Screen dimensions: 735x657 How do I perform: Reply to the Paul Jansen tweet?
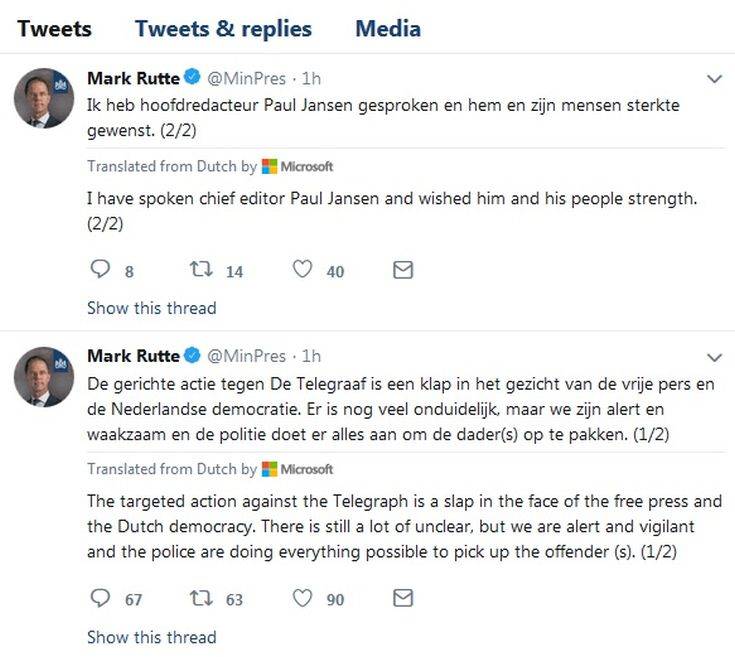click(x=99, y=270)
